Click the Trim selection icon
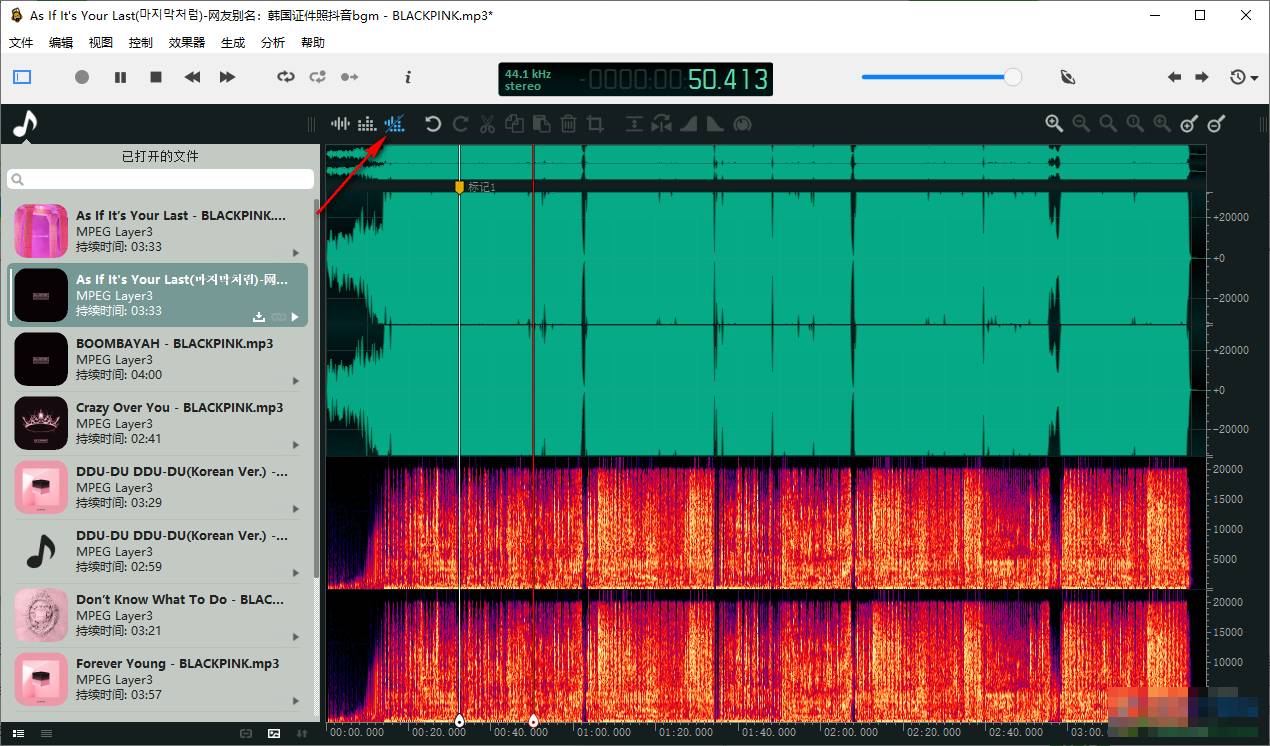1270x746 pixels. coord(596,123)
